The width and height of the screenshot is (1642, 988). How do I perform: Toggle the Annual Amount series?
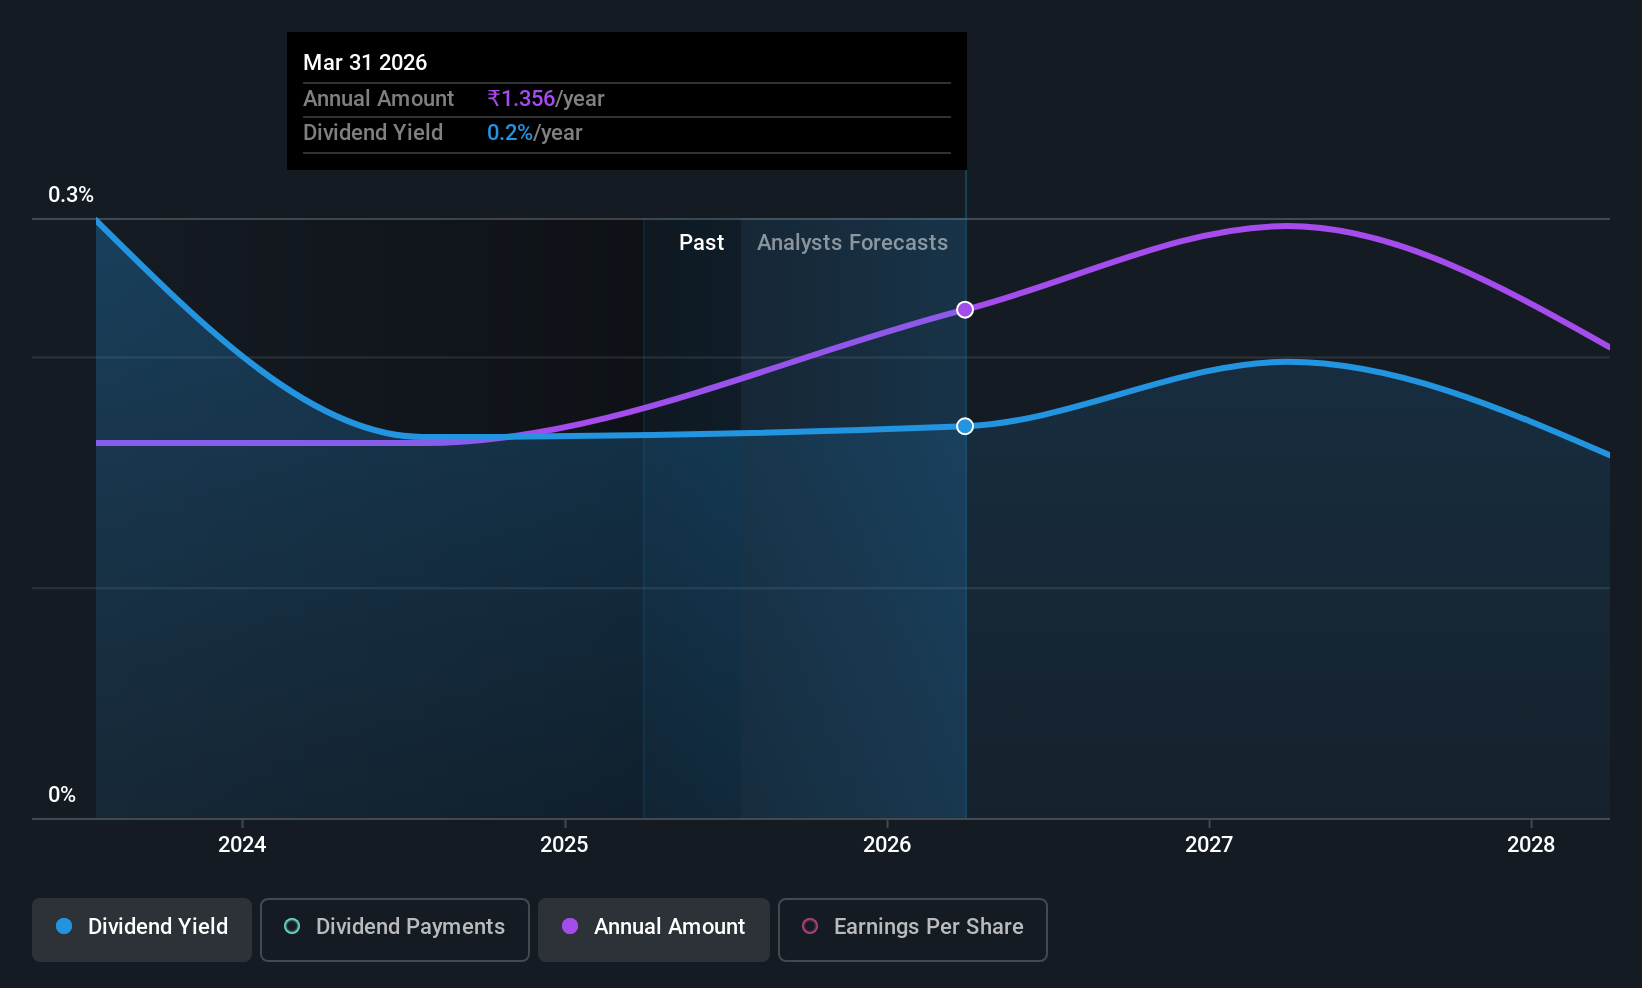point(654,929)
